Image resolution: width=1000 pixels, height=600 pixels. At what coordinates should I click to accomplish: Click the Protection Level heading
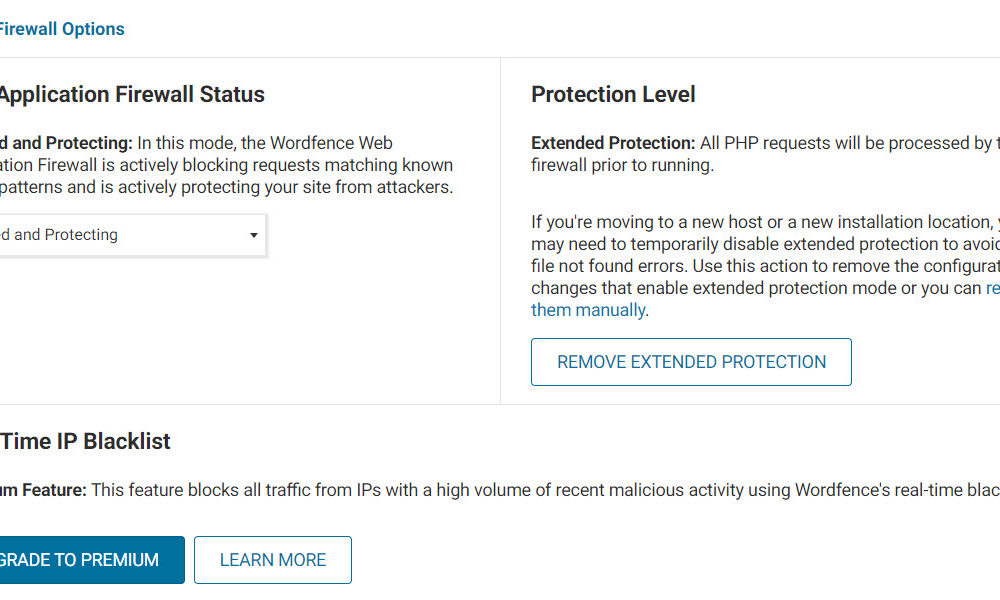(x=613, y=95)
